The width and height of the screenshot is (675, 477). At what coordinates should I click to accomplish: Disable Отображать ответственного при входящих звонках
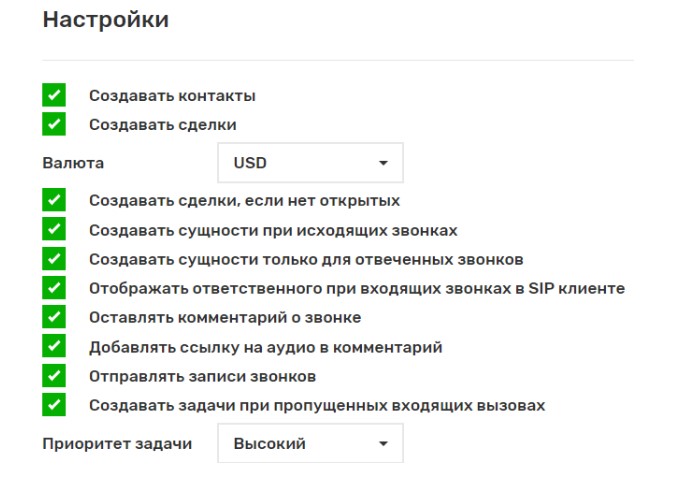pos(54,288)
